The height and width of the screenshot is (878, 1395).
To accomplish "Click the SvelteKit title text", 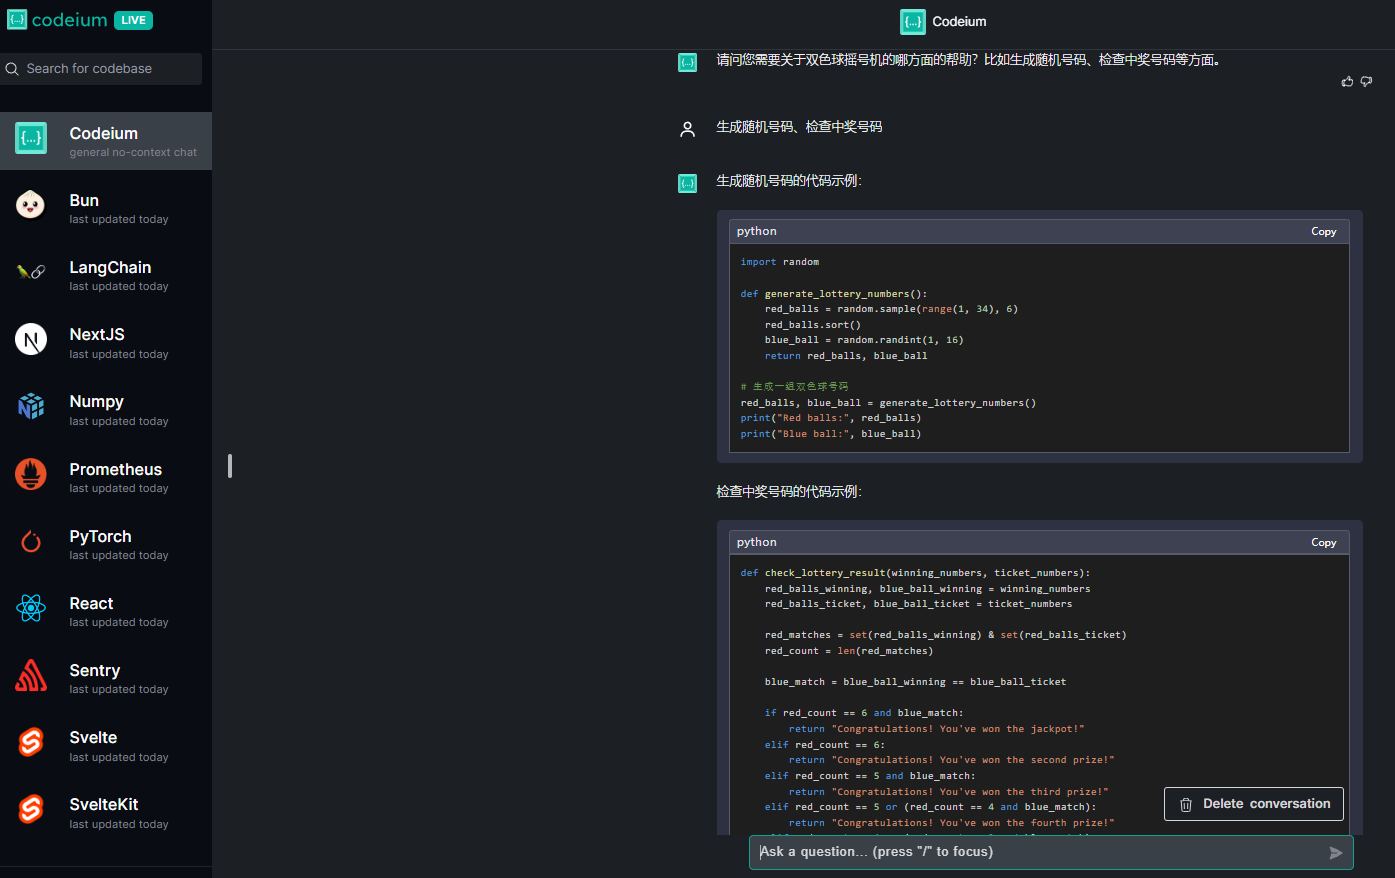I will pyautogui.click(x=104, y=804).
